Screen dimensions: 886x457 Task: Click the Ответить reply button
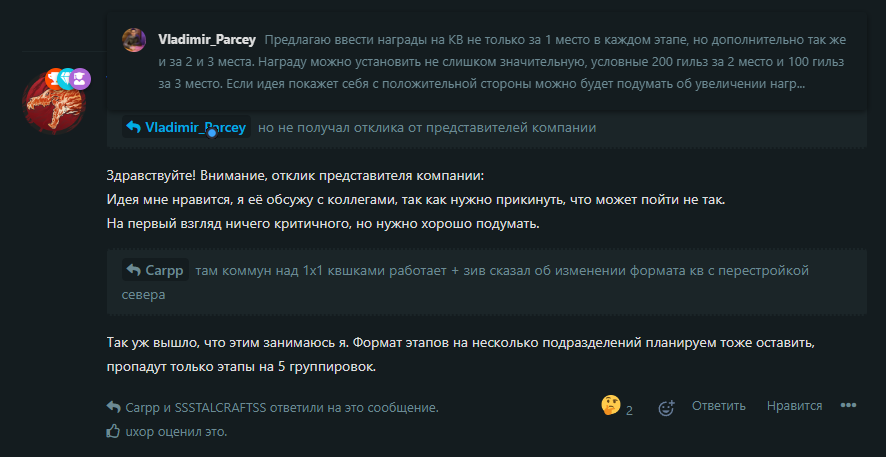click(x=719, y=406)
